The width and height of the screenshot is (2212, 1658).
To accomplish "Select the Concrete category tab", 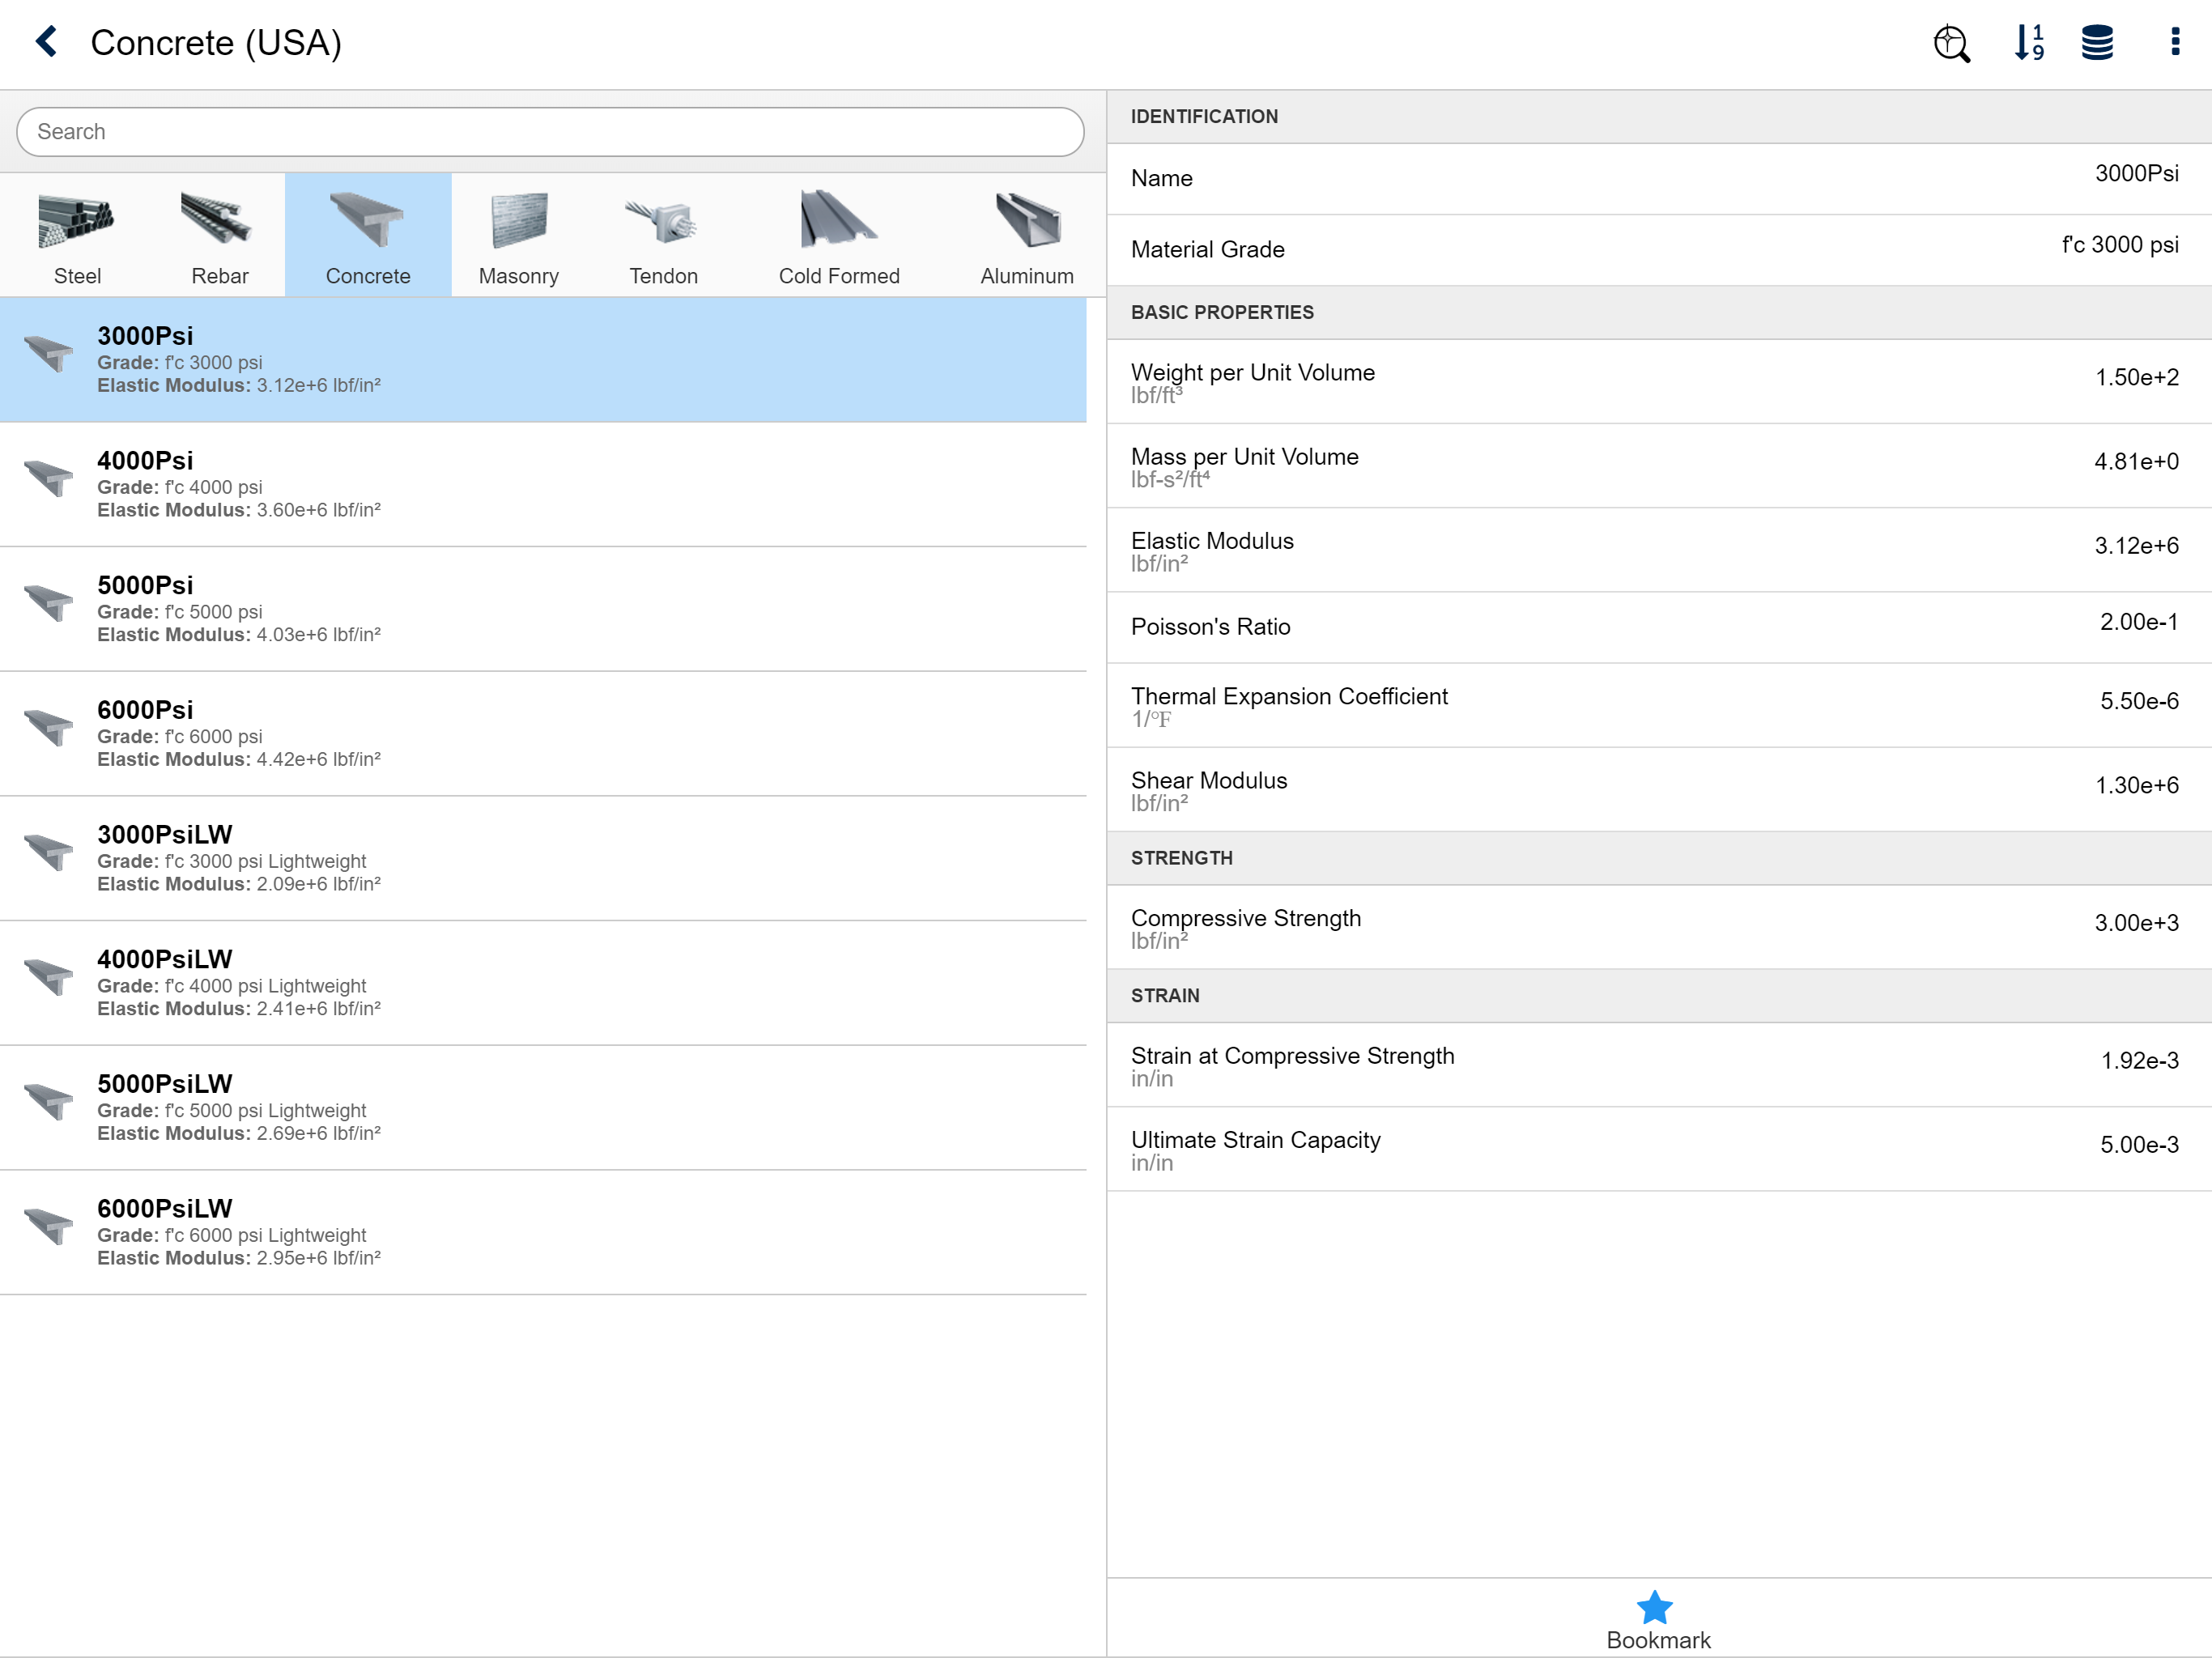I will click(368, 236).
